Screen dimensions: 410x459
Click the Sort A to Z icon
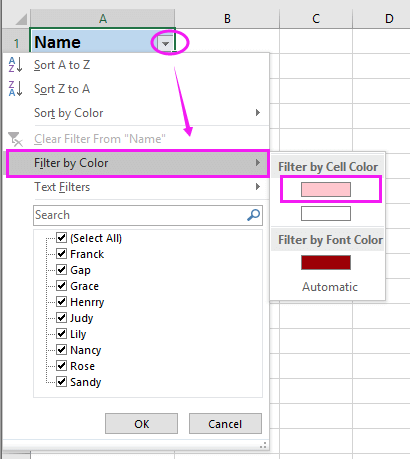(x=15, y=65)
